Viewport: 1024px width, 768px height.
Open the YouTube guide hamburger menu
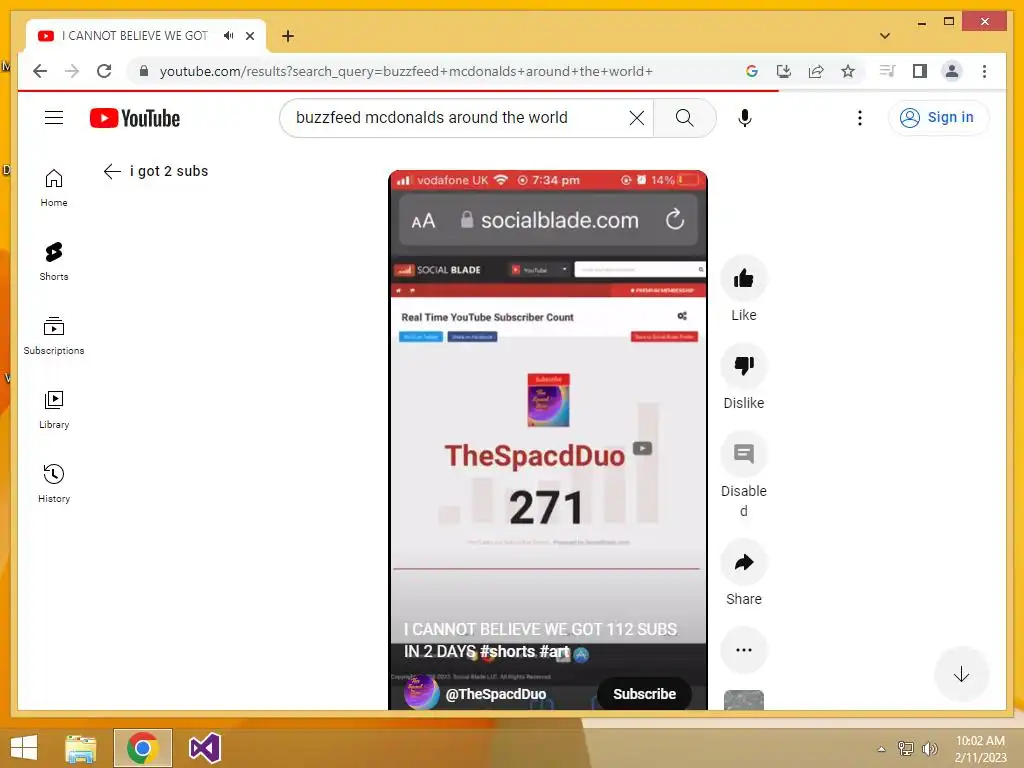point(54,118)
